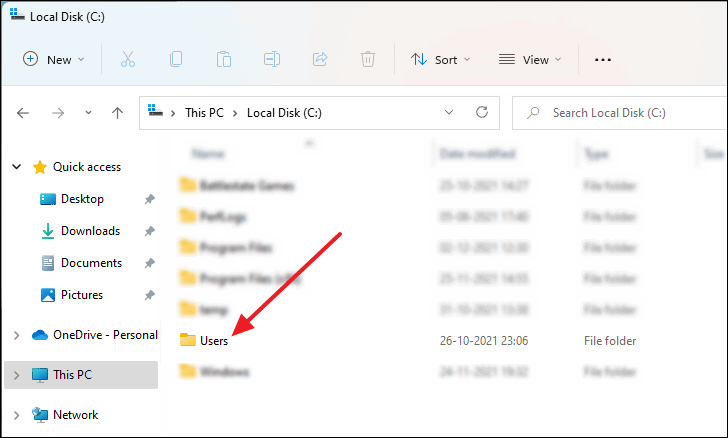This screenshot has width=728, height=438.
Task: Open the See more ellipsis menu
Action: click(x=603, y=59)
